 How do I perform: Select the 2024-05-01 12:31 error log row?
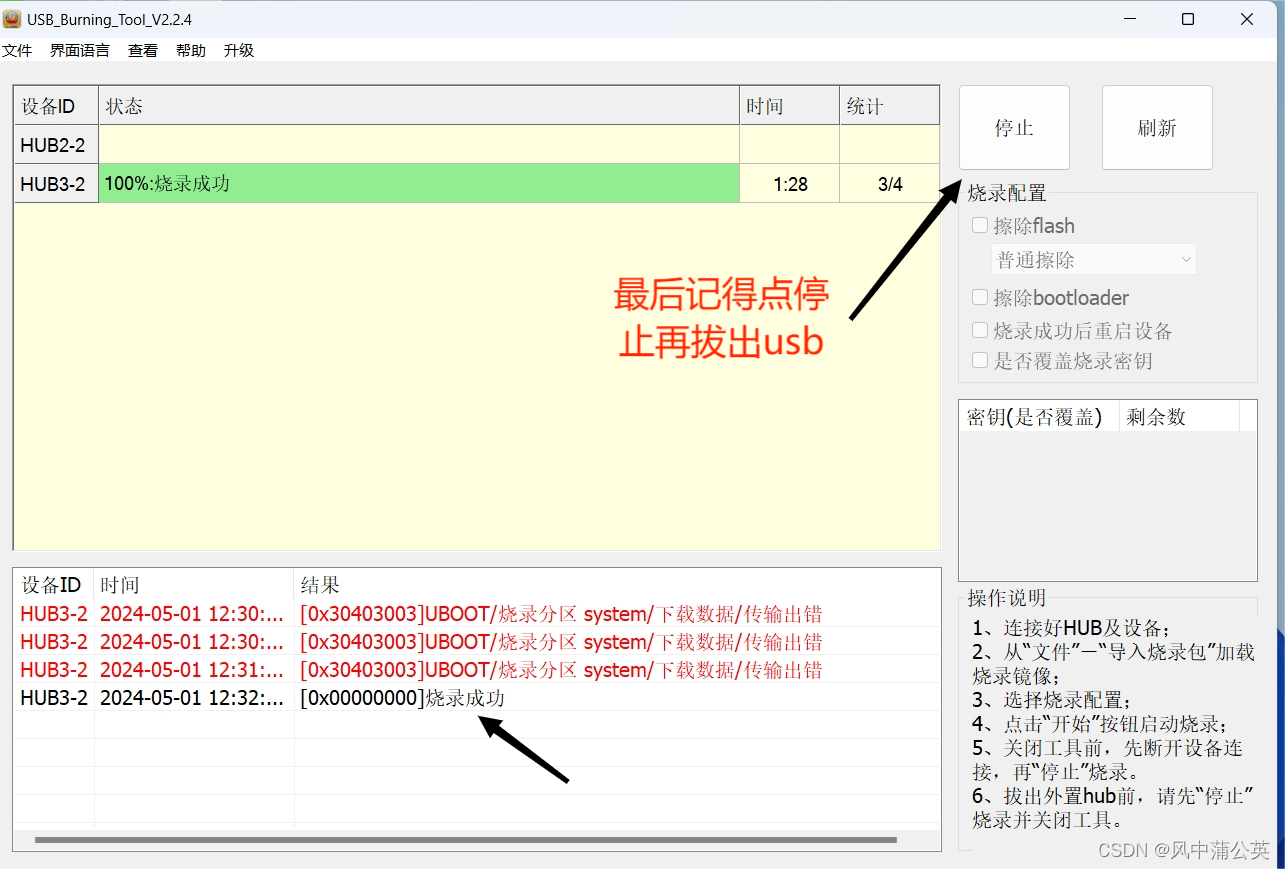(x=476, y=670)
